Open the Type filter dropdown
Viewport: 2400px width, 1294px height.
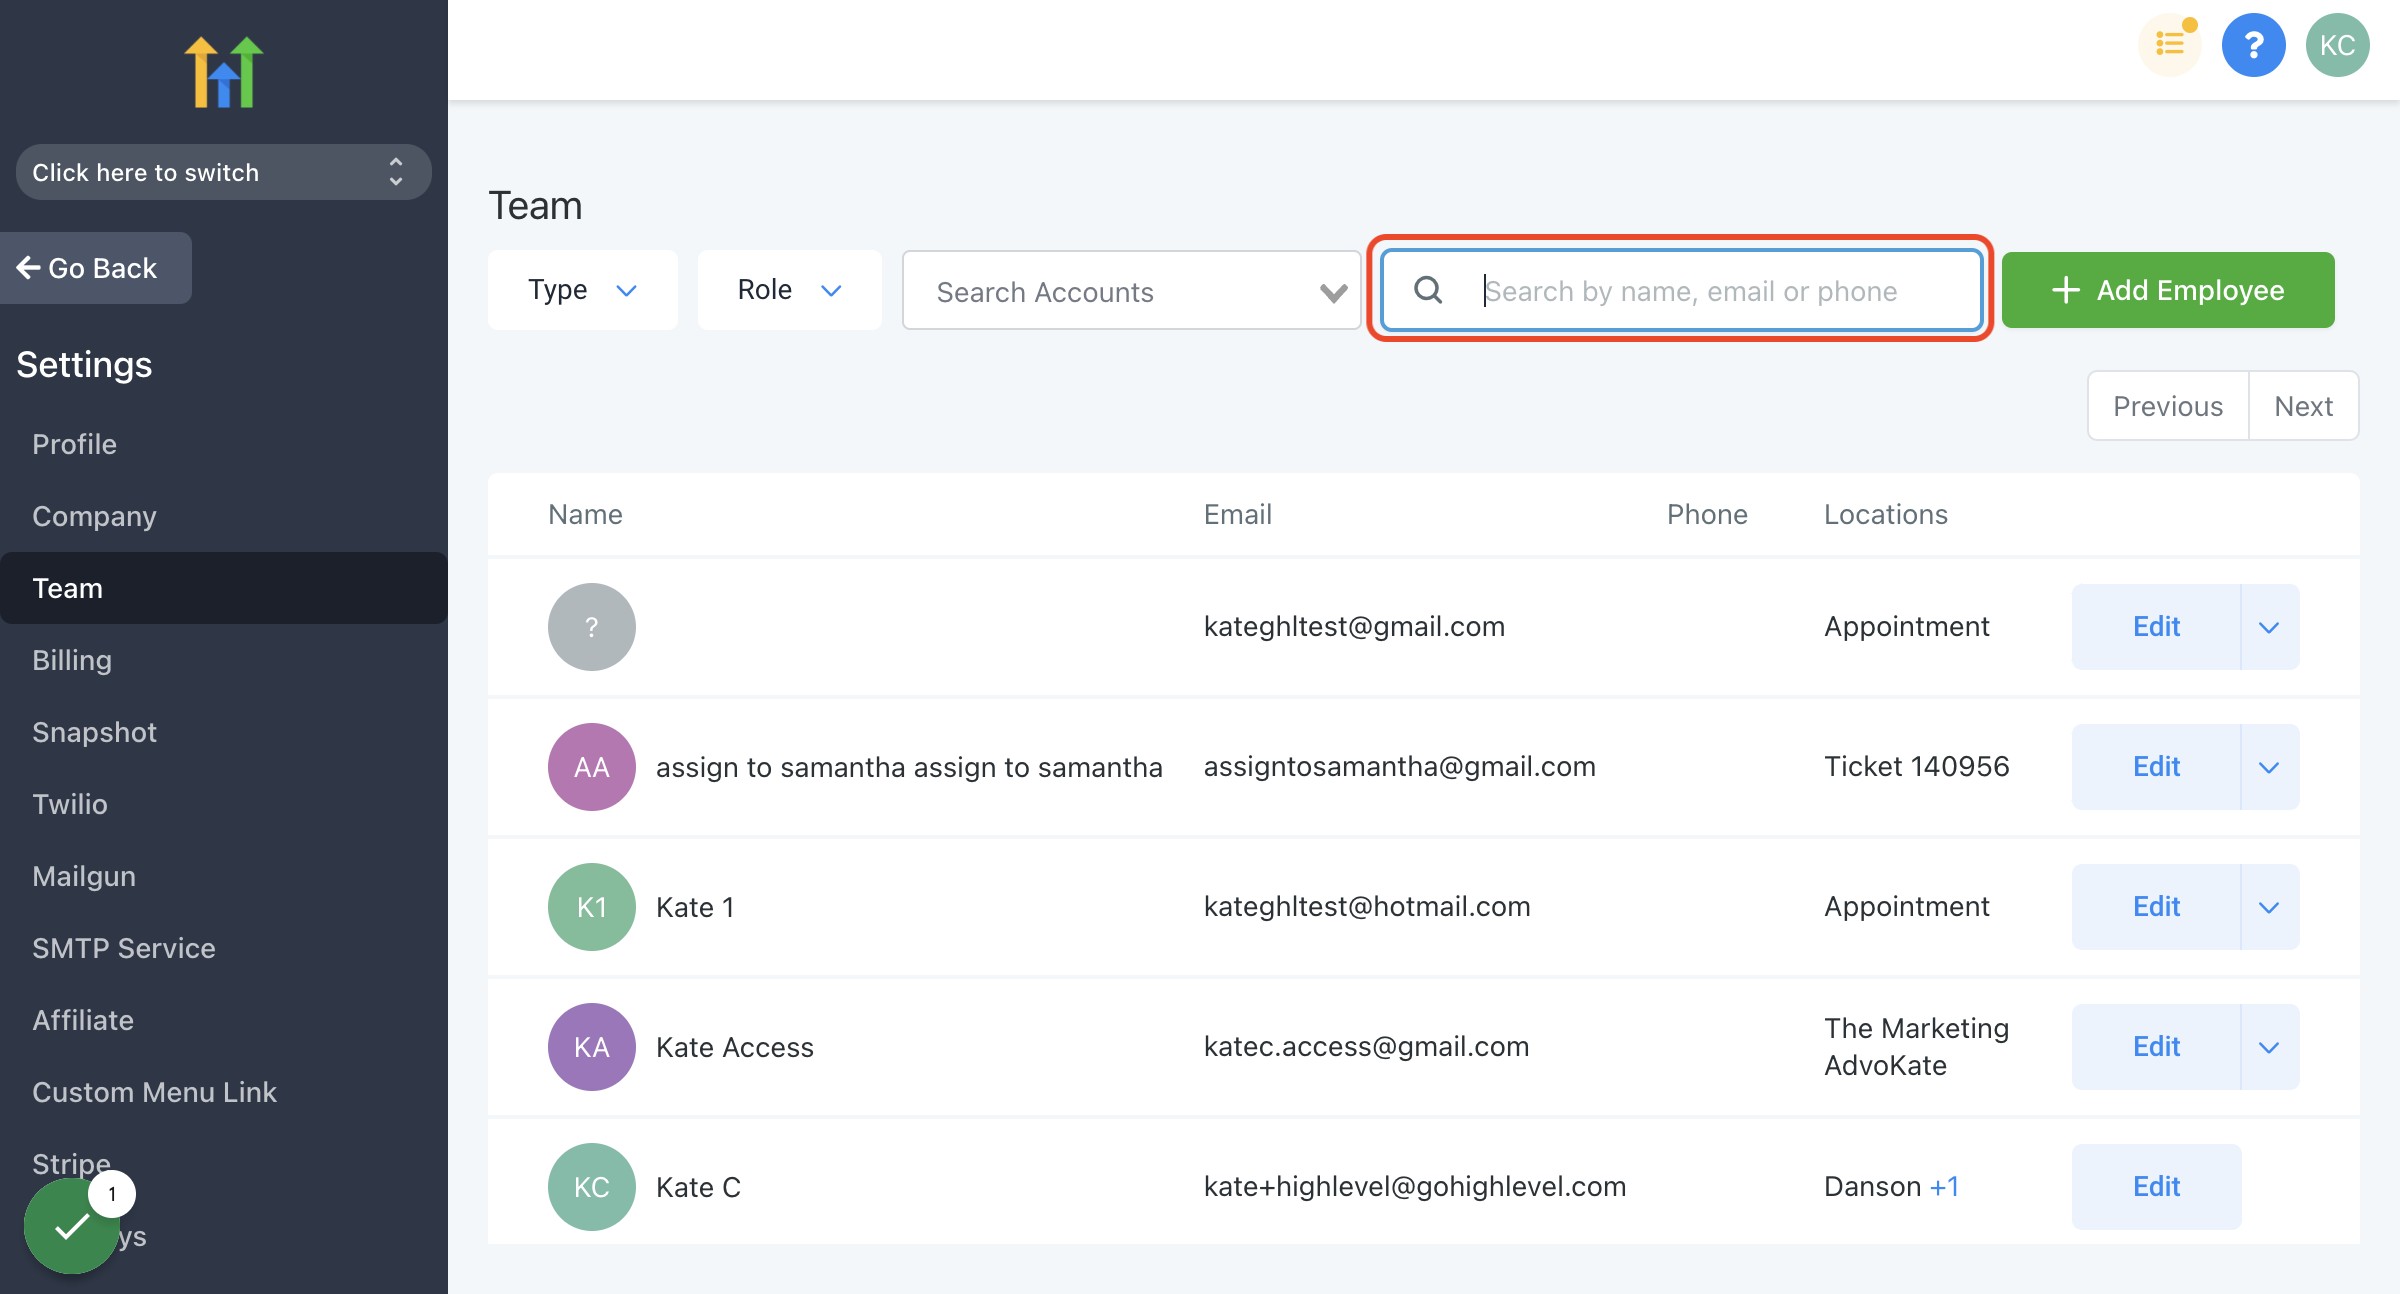pos(582,290)
